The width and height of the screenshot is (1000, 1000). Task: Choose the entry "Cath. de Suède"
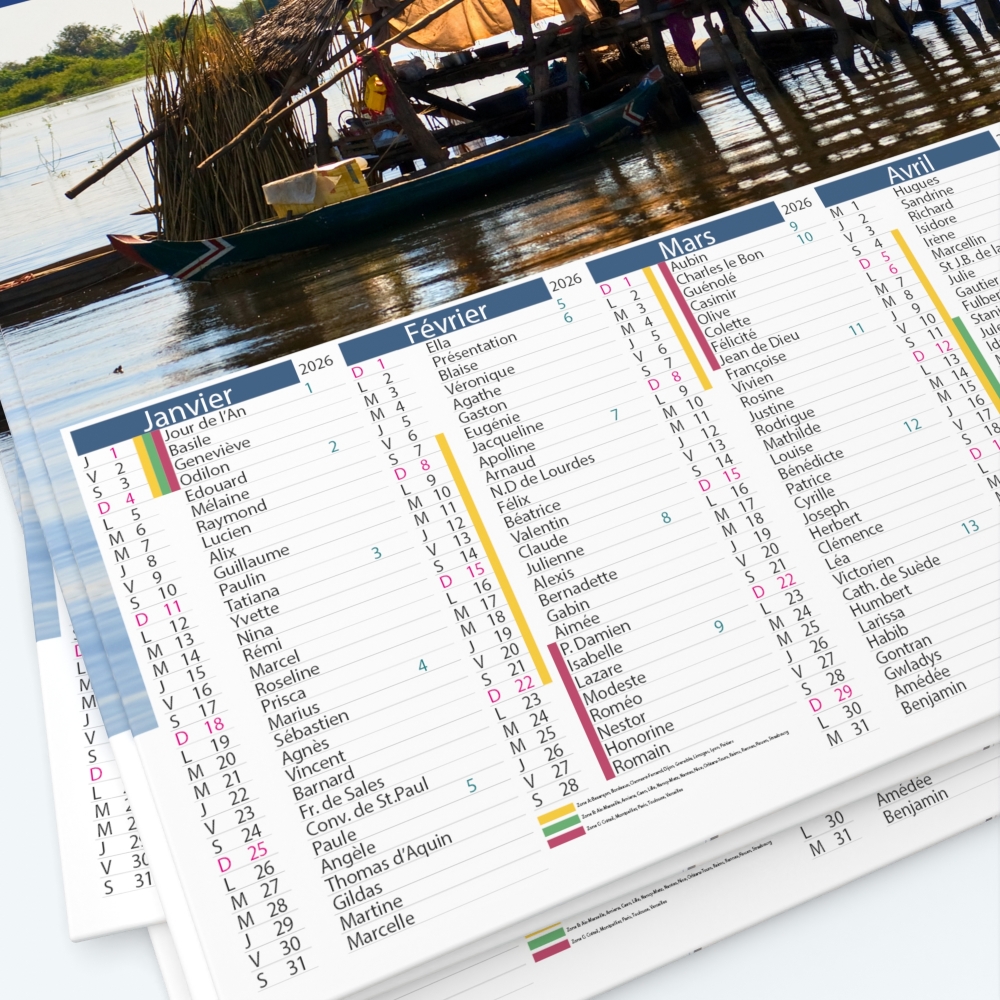point(890,577)
